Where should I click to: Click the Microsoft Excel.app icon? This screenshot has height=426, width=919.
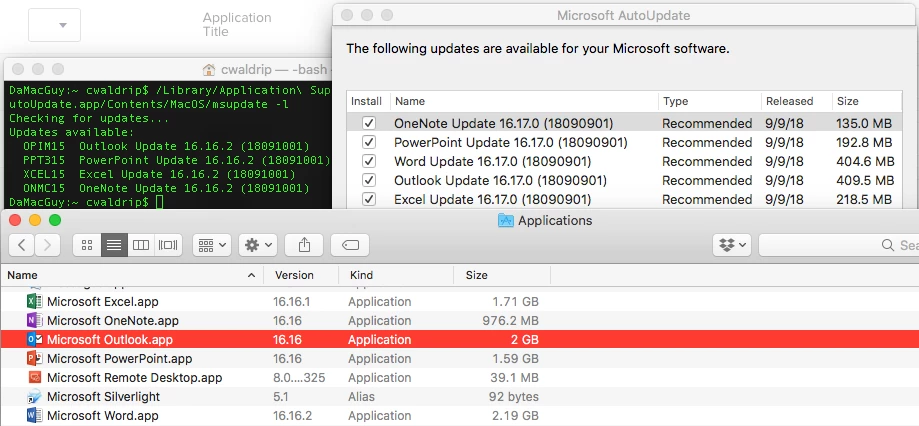click(35, 302)
